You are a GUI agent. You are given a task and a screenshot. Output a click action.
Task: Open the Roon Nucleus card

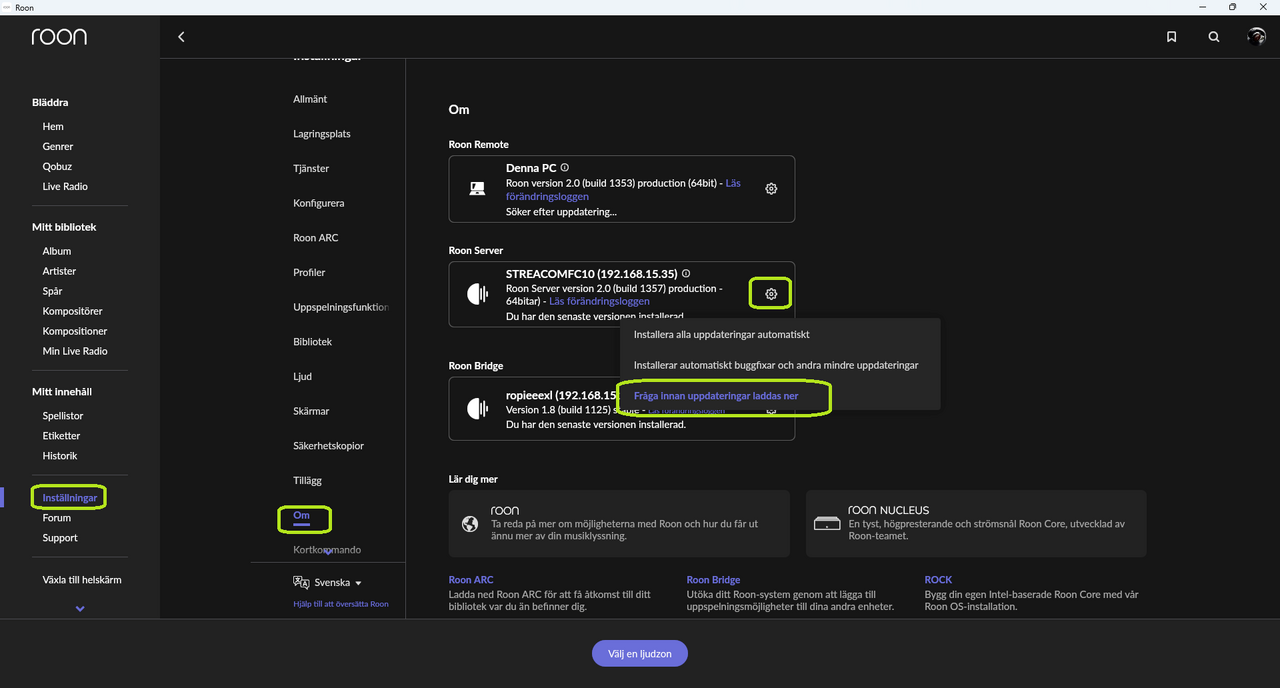976,524
